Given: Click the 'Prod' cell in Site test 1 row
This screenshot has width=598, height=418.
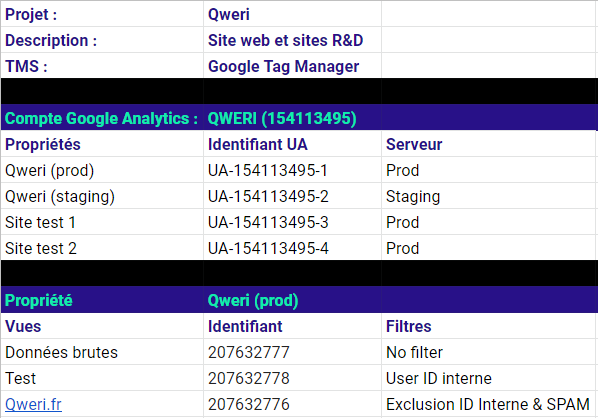Looking at the screenshot, I should point(490,222).
